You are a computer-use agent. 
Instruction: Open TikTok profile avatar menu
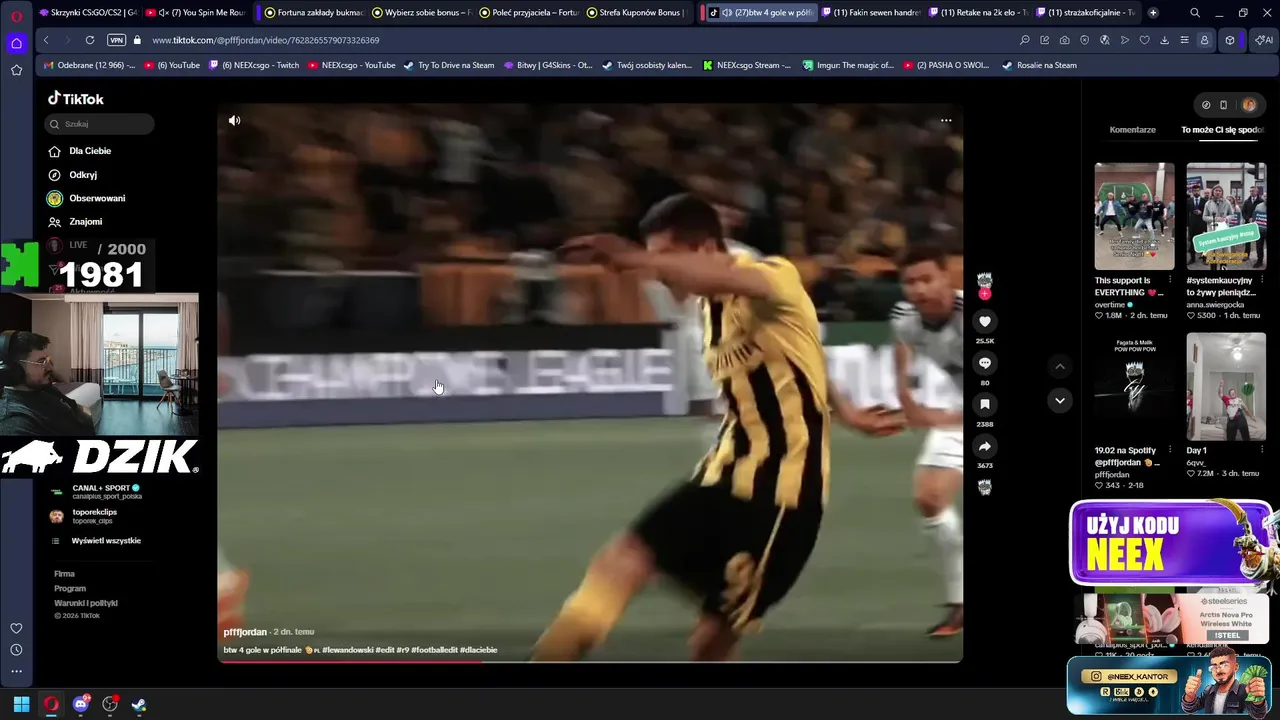click(x=1249, y=105)
